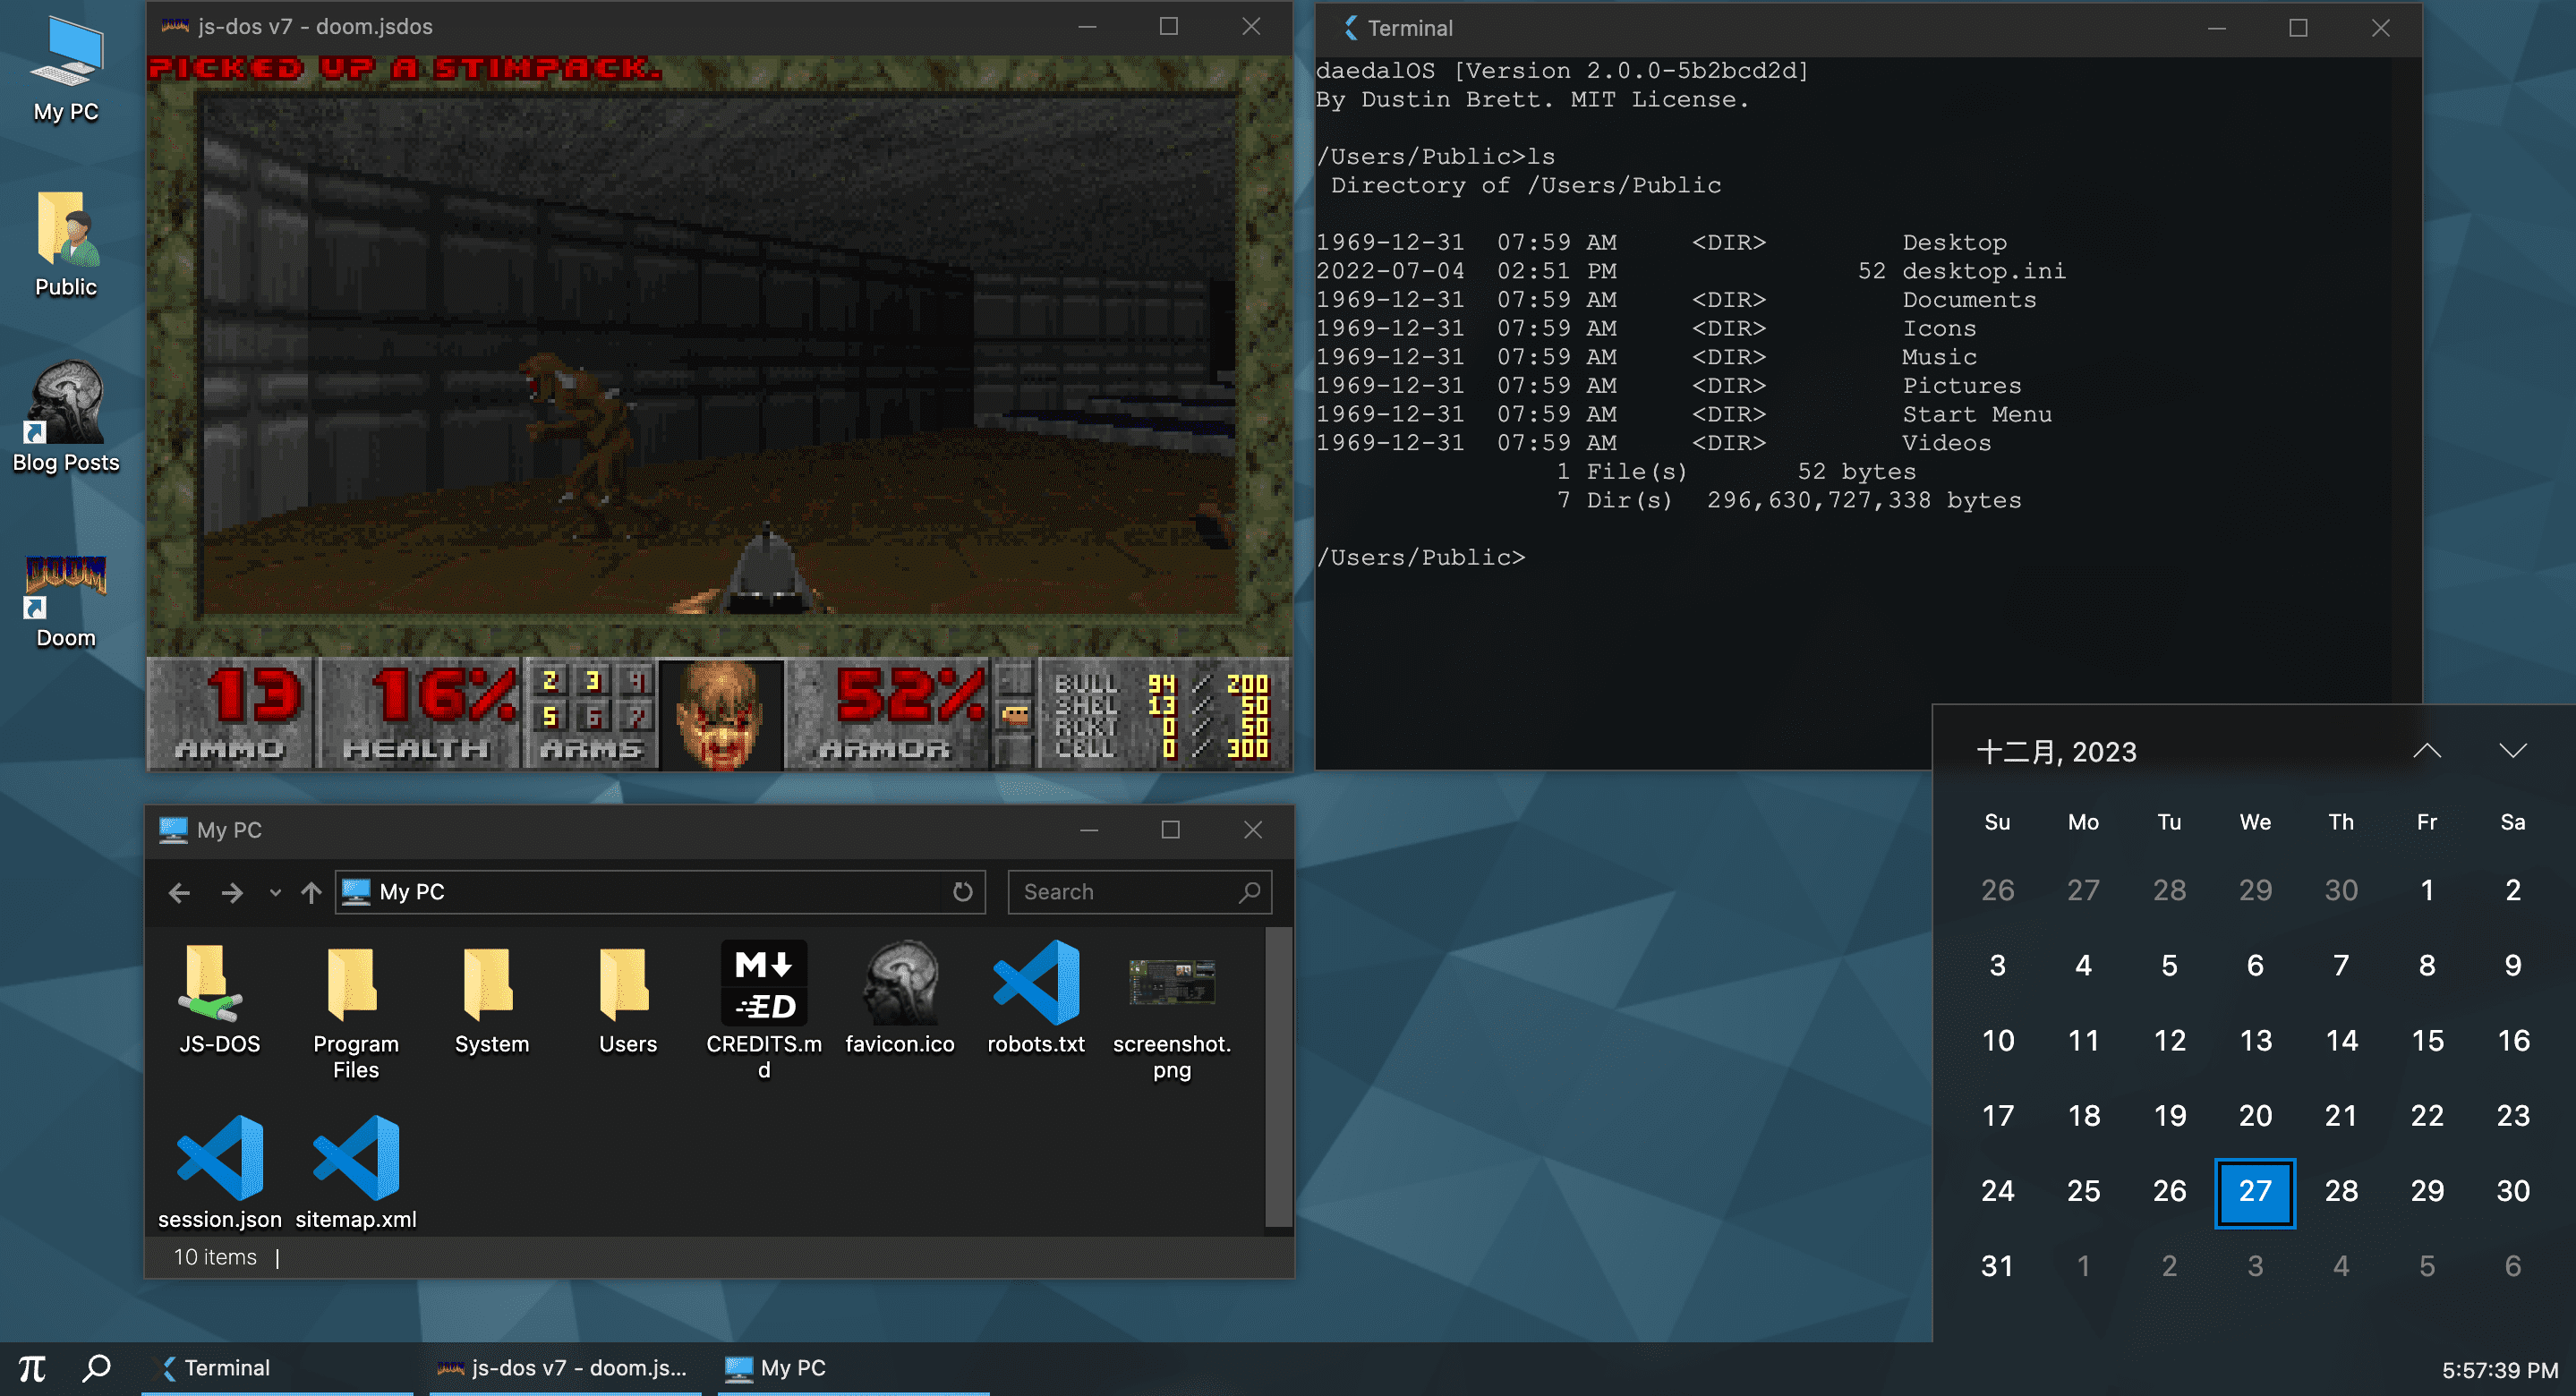Click the Search field in My PC
Viewport: 2576px width, 1396px height.
(1125, 892)
